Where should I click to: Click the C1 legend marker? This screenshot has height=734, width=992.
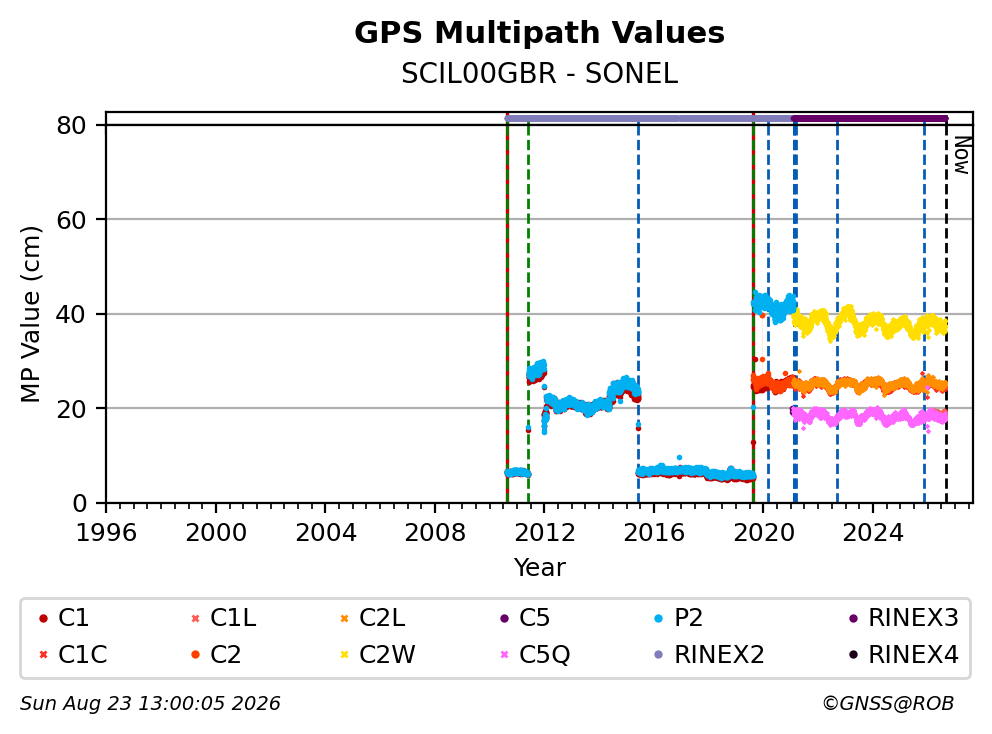(x=44, y=619)
